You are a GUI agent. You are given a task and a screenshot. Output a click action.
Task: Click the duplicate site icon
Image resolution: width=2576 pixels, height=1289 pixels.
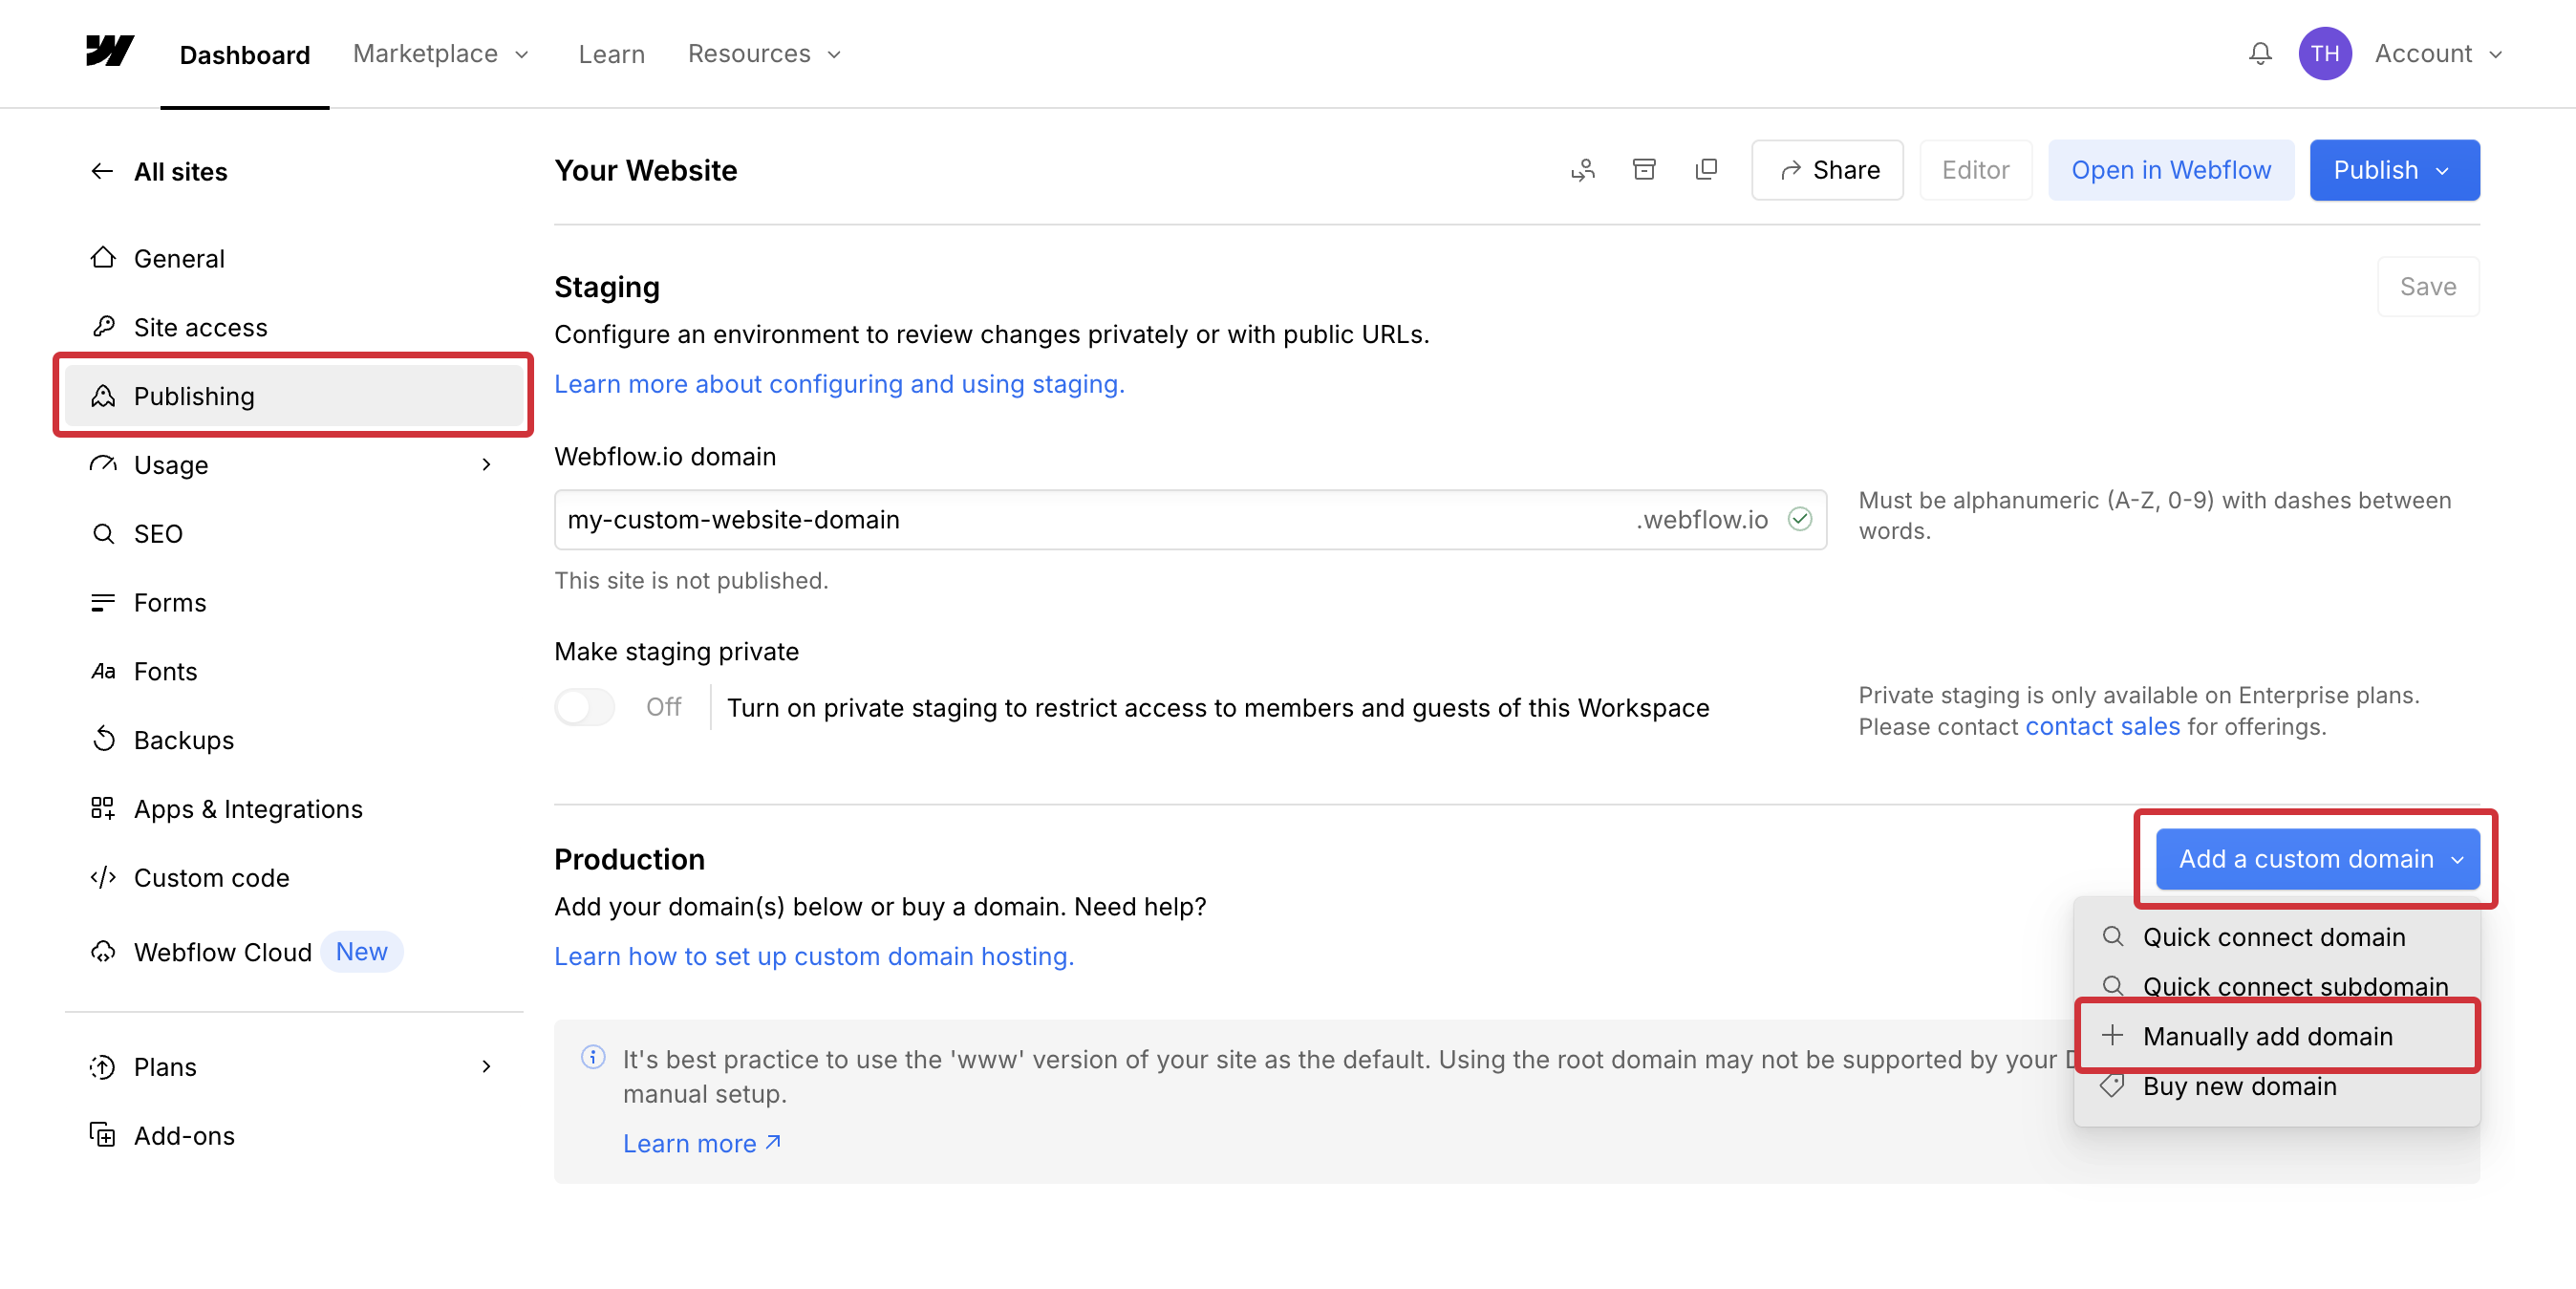1706,169
